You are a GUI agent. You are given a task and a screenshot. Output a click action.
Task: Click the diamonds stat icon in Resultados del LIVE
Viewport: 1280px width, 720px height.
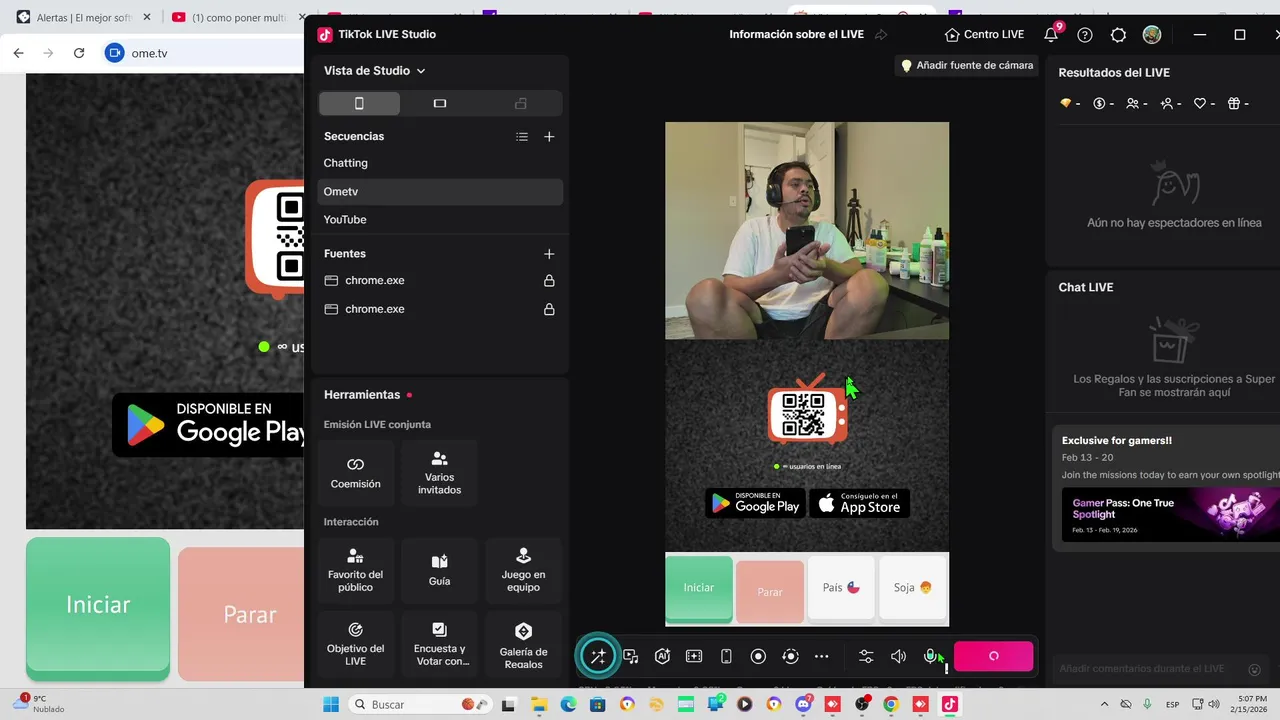point(1066,103)
